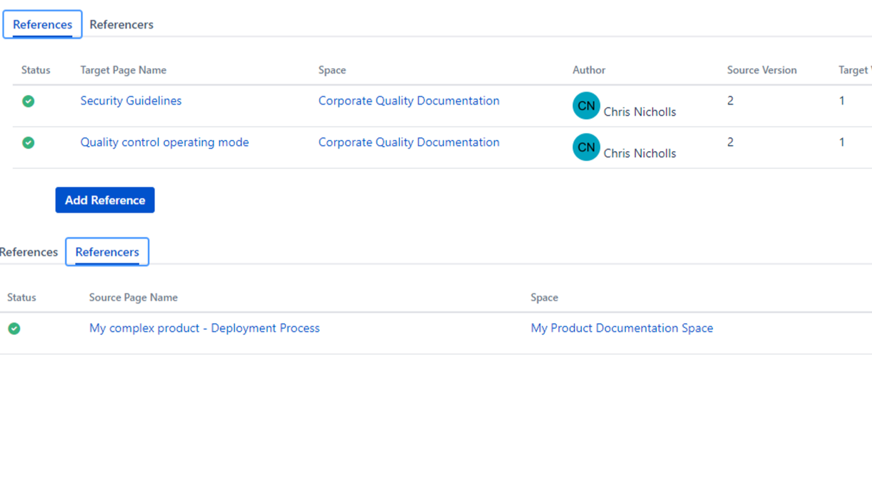This screenshot has width=872, height=496.
Task: Click the Target Page Name column header
Action: 123,70
